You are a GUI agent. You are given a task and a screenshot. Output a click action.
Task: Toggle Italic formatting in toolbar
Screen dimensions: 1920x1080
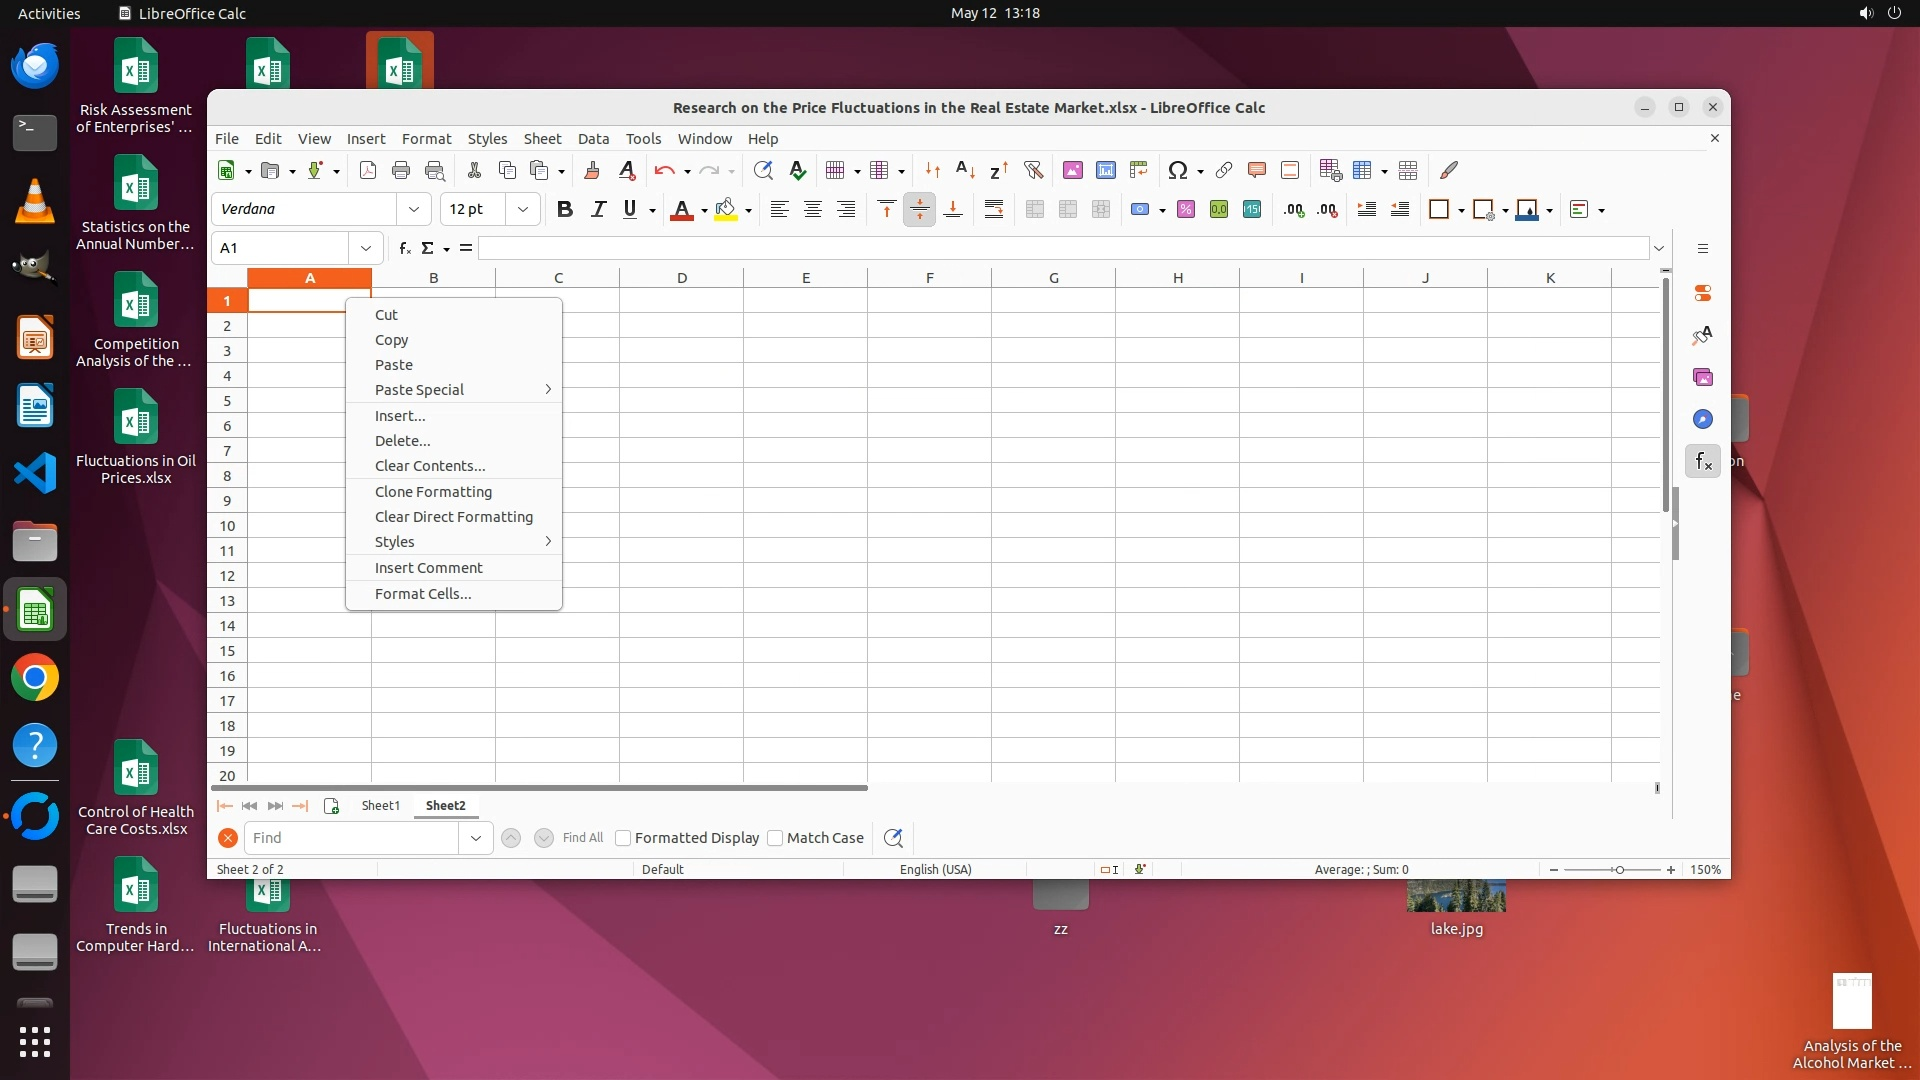click(598, 209)
